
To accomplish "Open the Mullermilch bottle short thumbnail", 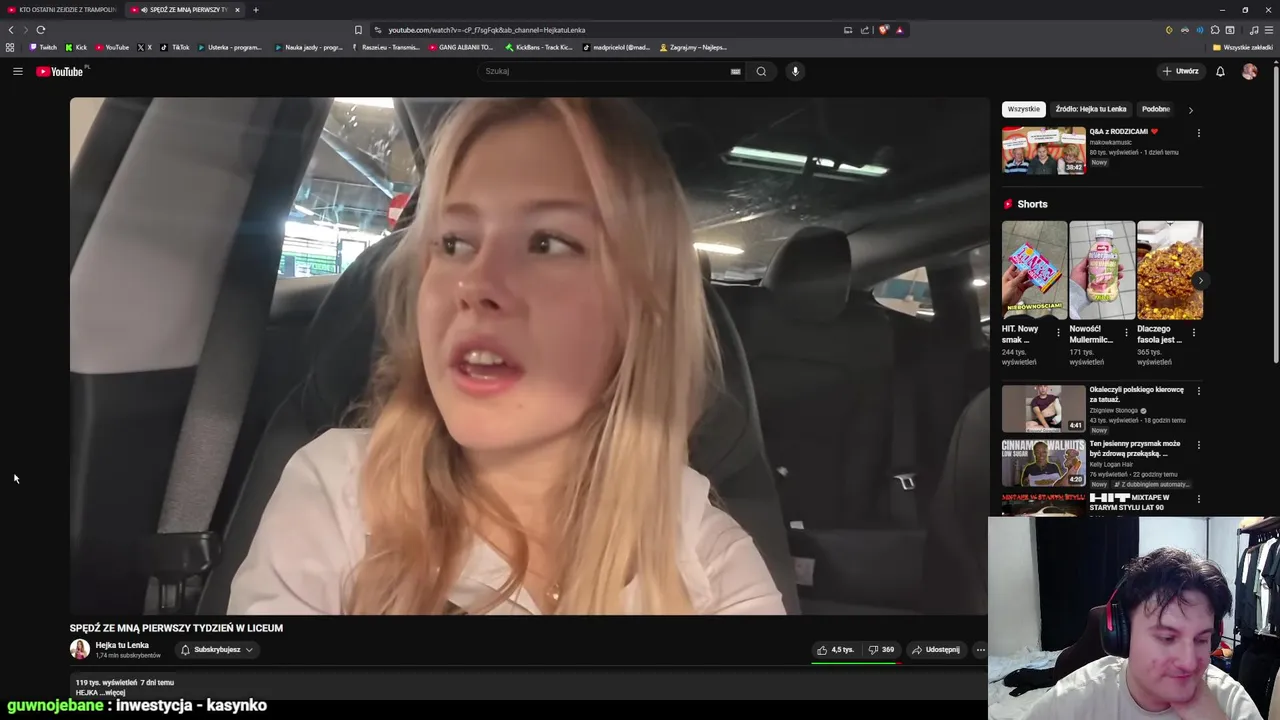I will pos(1102,270).
